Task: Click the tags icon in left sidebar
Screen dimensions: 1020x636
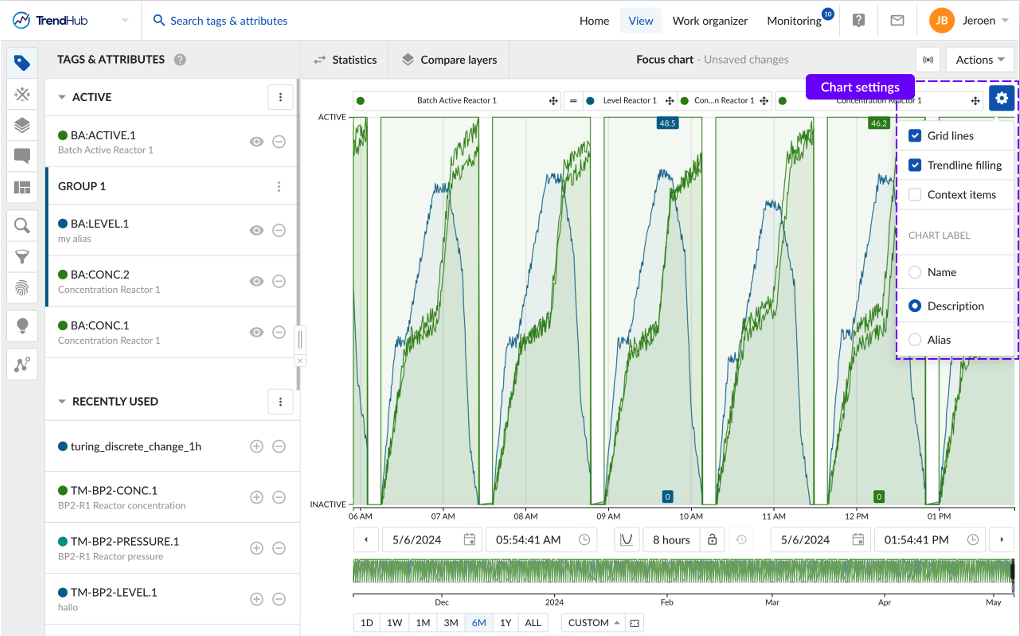Action: [22, 63]
